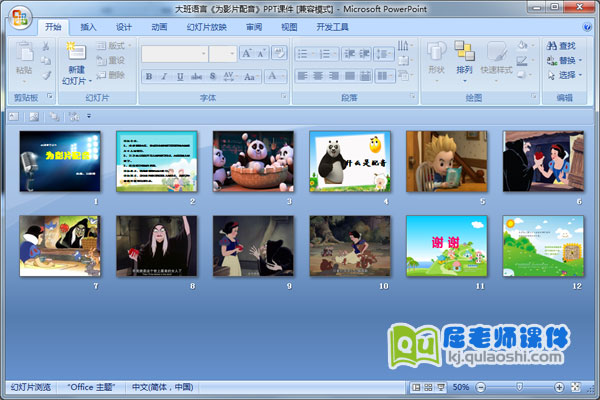Open the 插入 (Insert) tab

(x=88, y=27)
